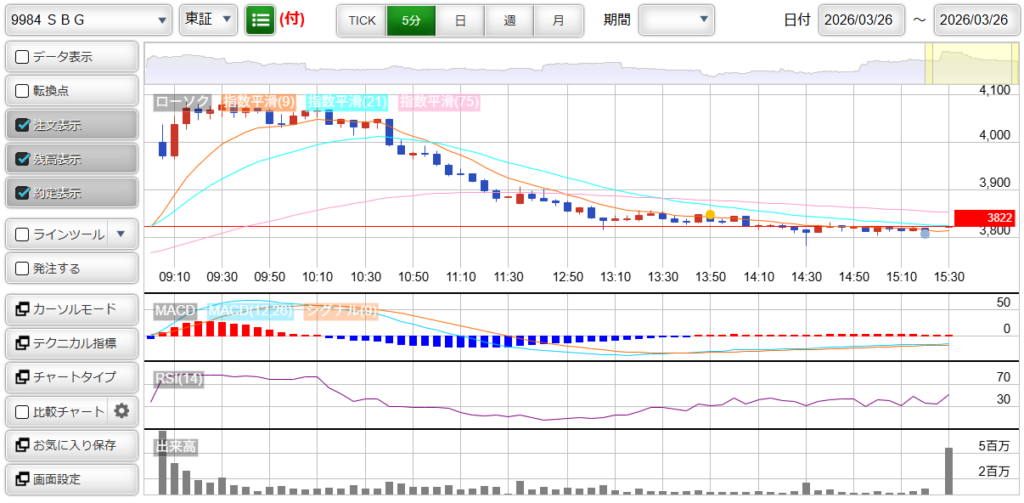This screenshot has height=503, width=1024.
Task: Click the yellow marker dot on chart
Action: pos(710,214)
